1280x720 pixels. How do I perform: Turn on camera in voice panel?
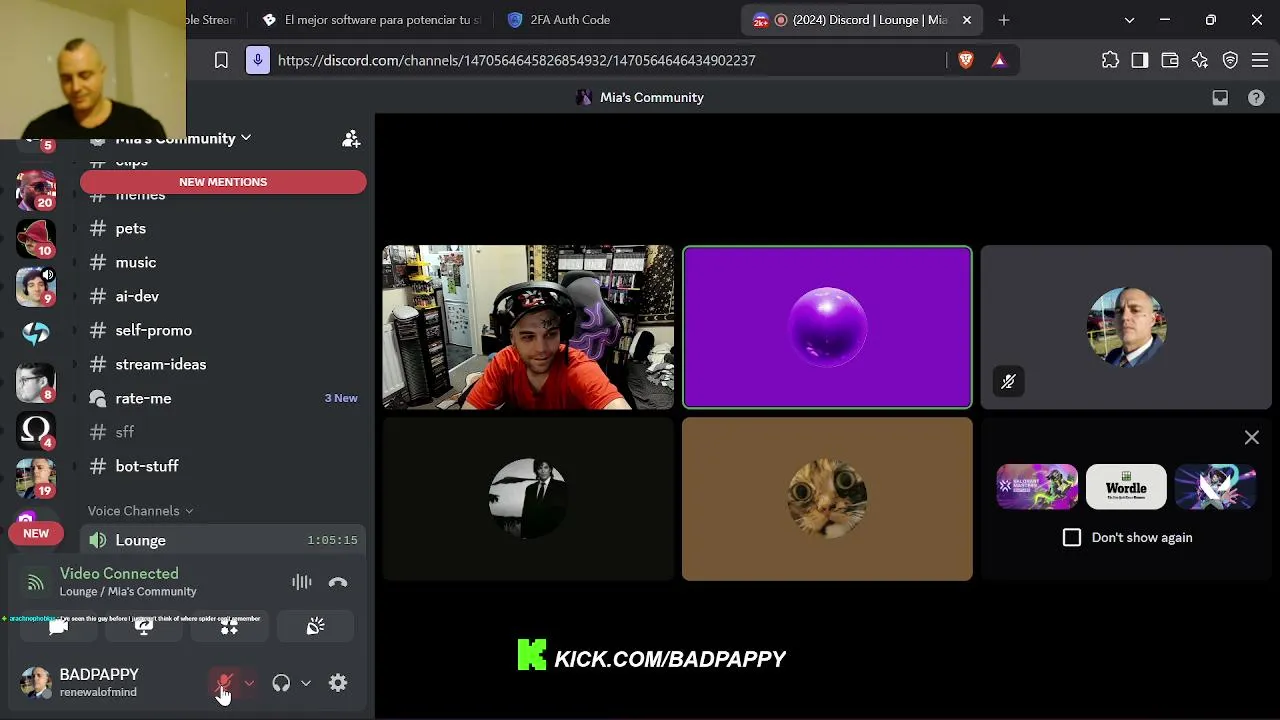[x=58, y=627]
